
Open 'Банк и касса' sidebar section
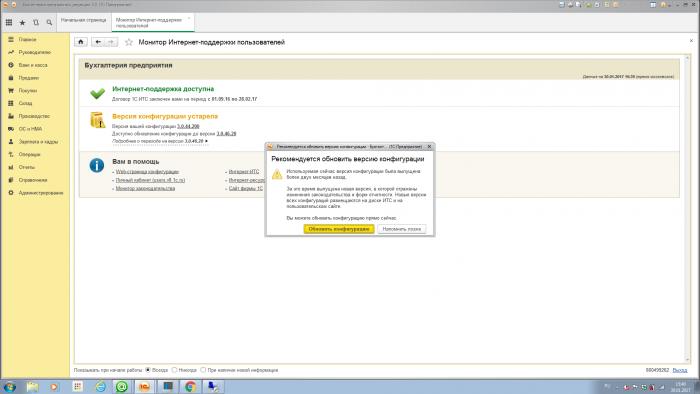click(x=33, y=65)
